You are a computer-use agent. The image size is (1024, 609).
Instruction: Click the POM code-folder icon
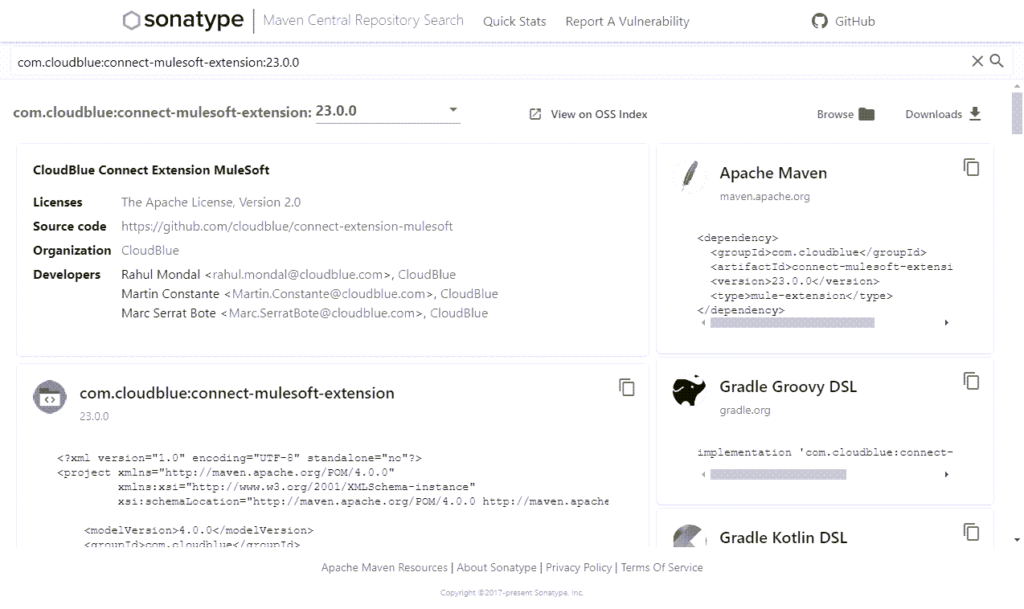pos(50,398)
